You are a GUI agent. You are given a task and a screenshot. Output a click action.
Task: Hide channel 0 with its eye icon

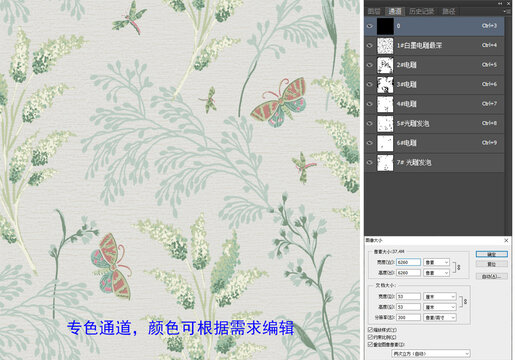point(370,26)
